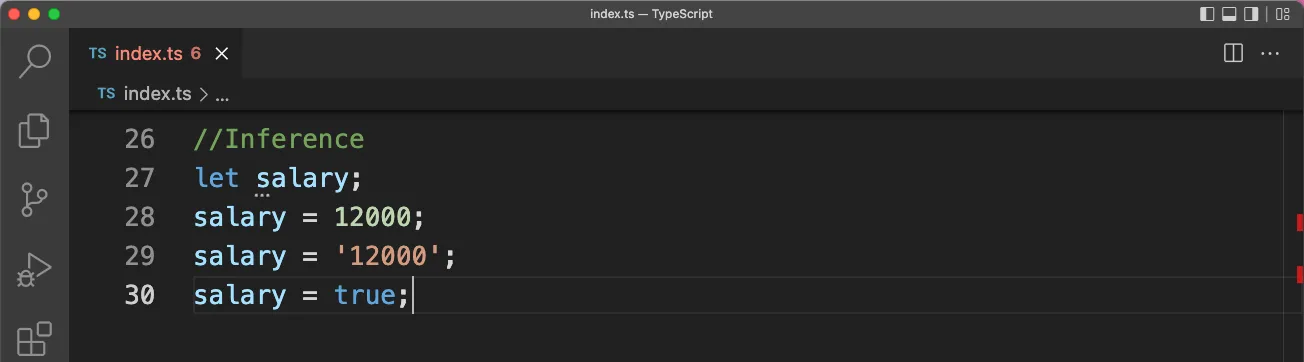Open the Customize Layout button

tap(1282, 14)
